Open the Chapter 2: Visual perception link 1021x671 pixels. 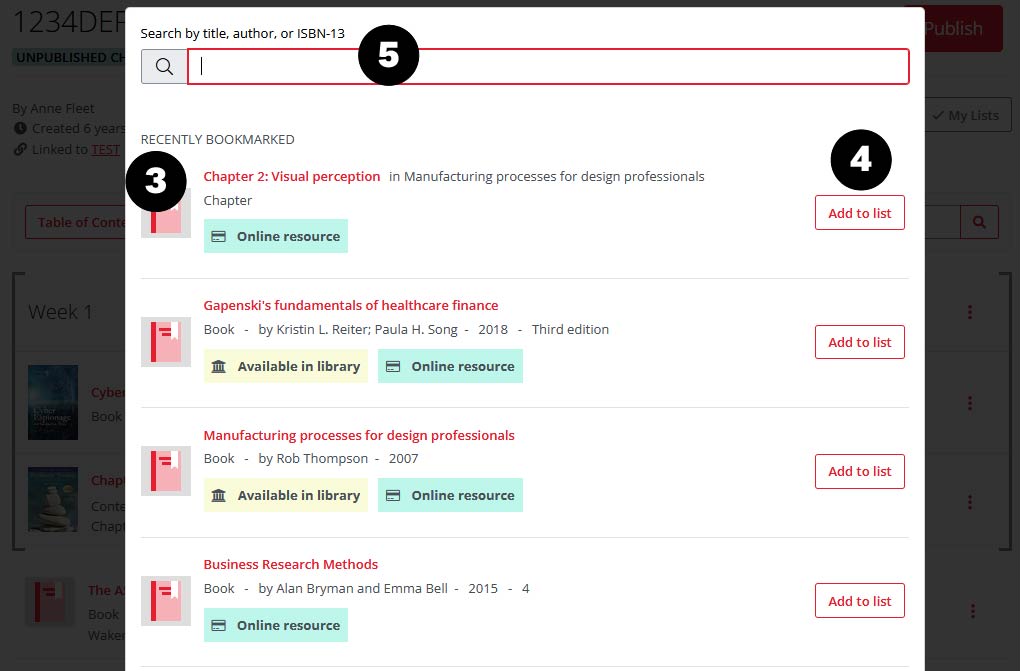[291, 176]
